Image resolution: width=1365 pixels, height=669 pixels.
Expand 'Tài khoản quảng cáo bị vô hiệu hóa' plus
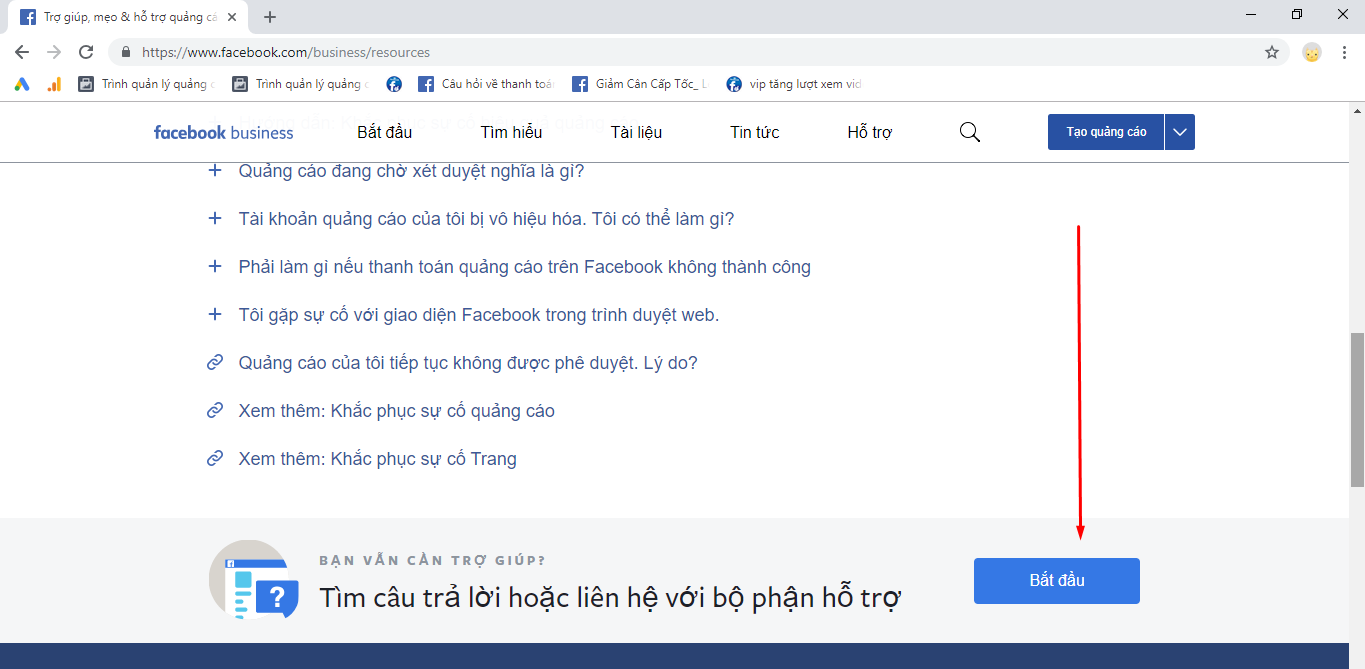point(214,219)
